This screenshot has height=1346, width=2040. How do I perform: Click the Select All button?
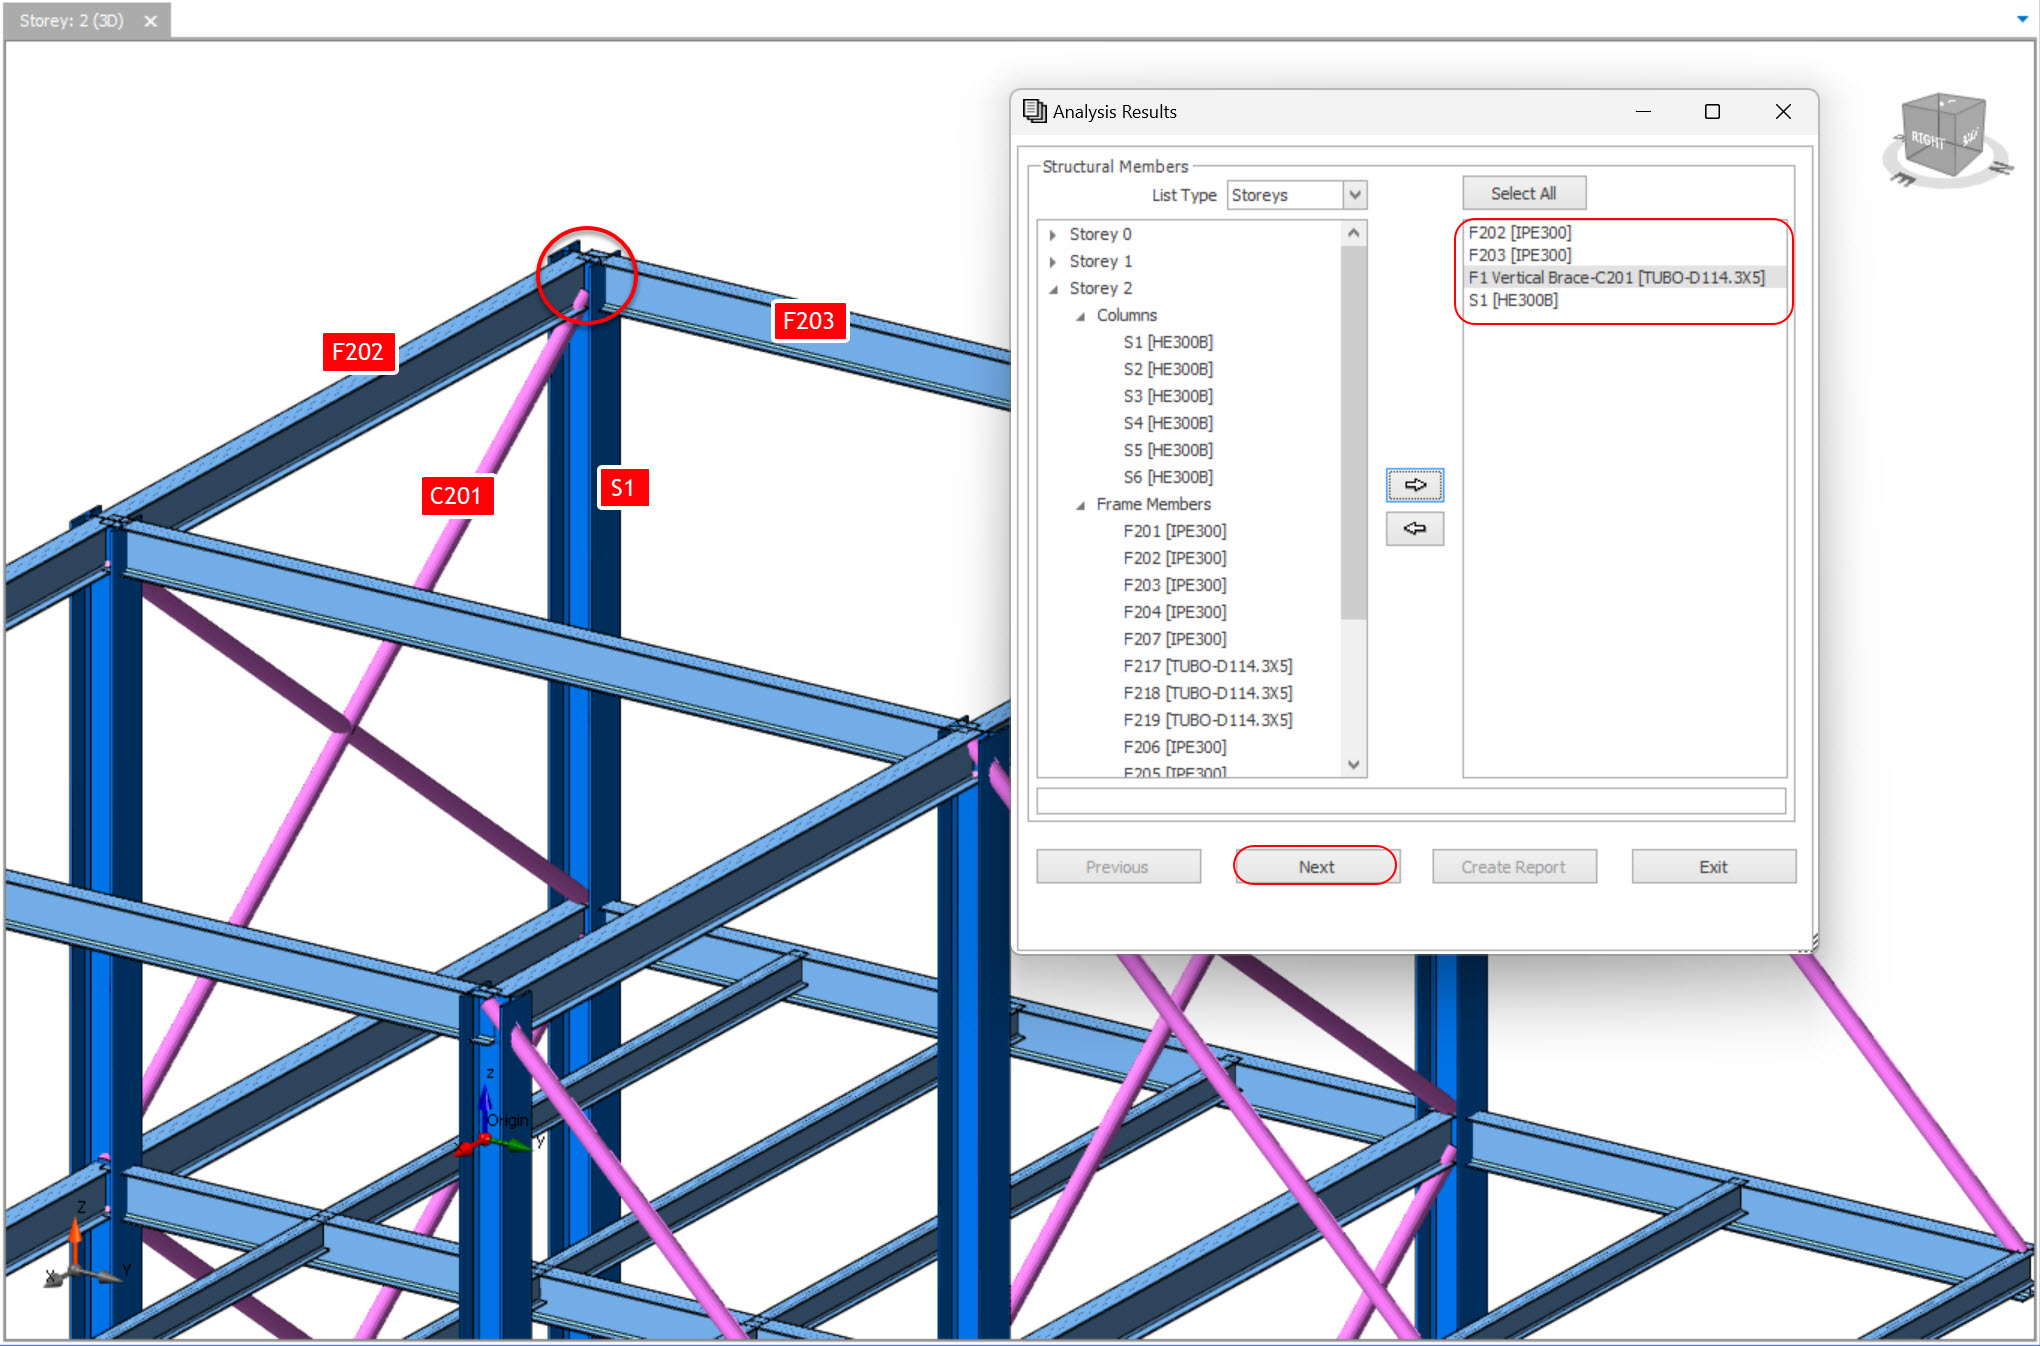tap(1523, 193)
